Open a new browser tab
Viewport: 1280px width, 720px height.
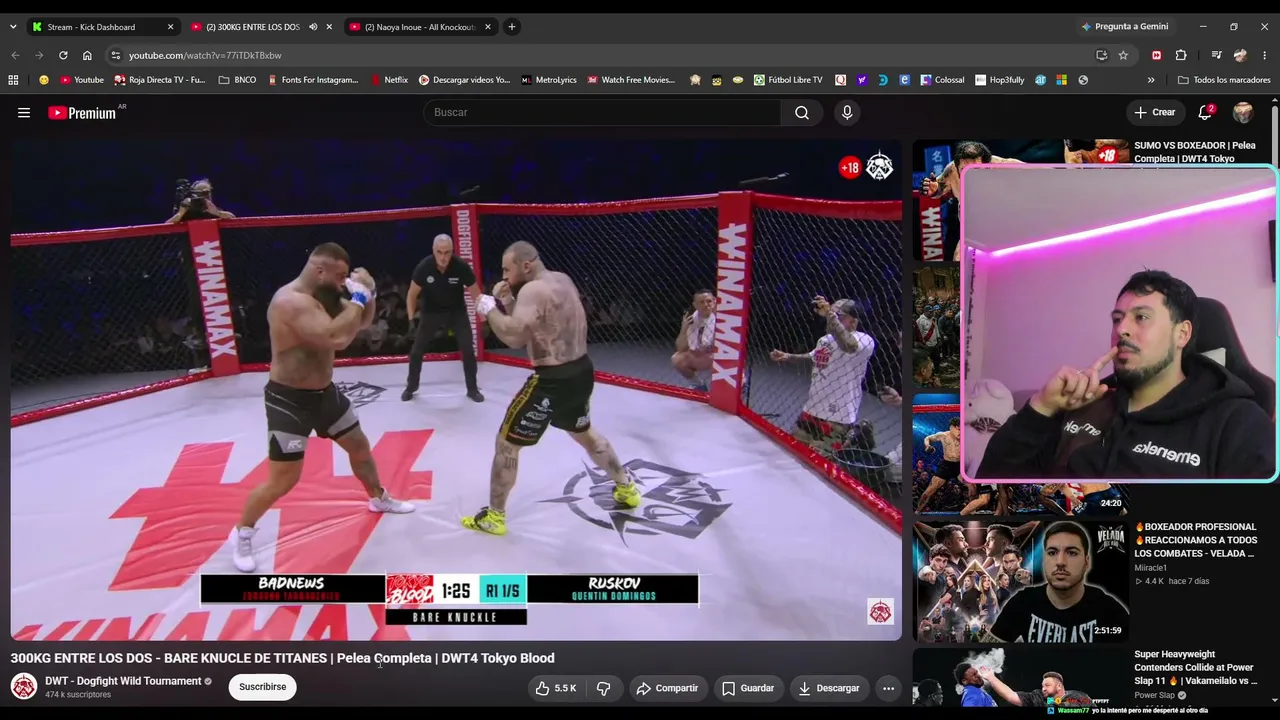click(x=511, y=27)
